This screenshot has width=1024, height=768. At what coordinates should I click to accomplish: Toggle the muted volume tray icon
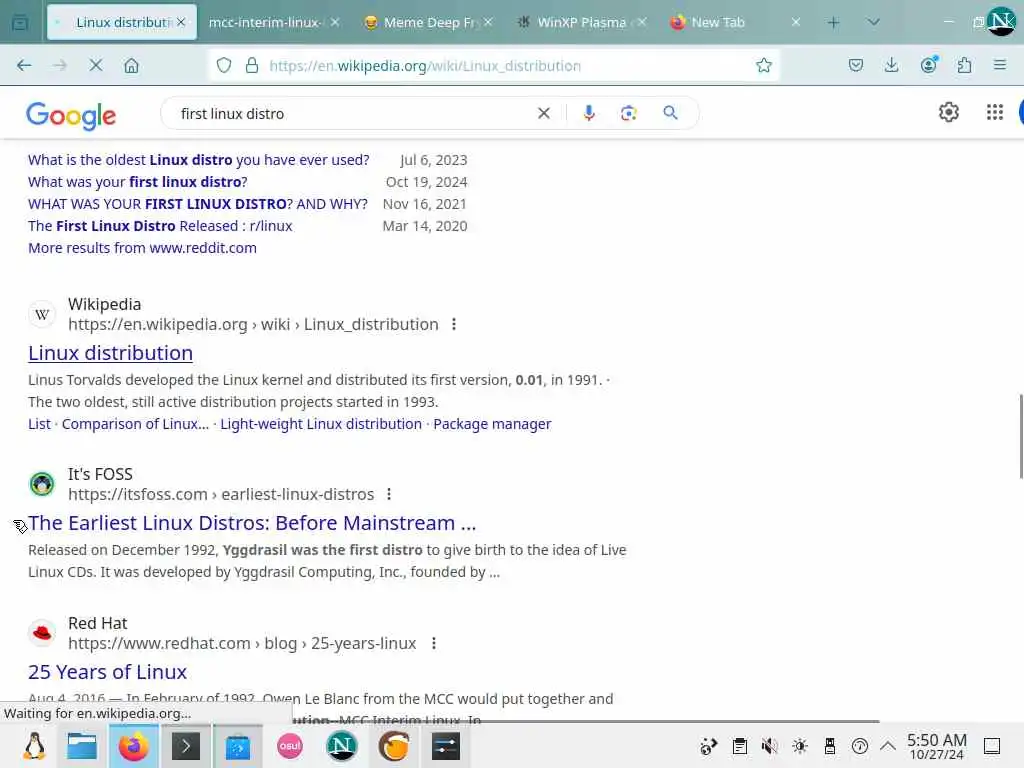click(769, 746)
